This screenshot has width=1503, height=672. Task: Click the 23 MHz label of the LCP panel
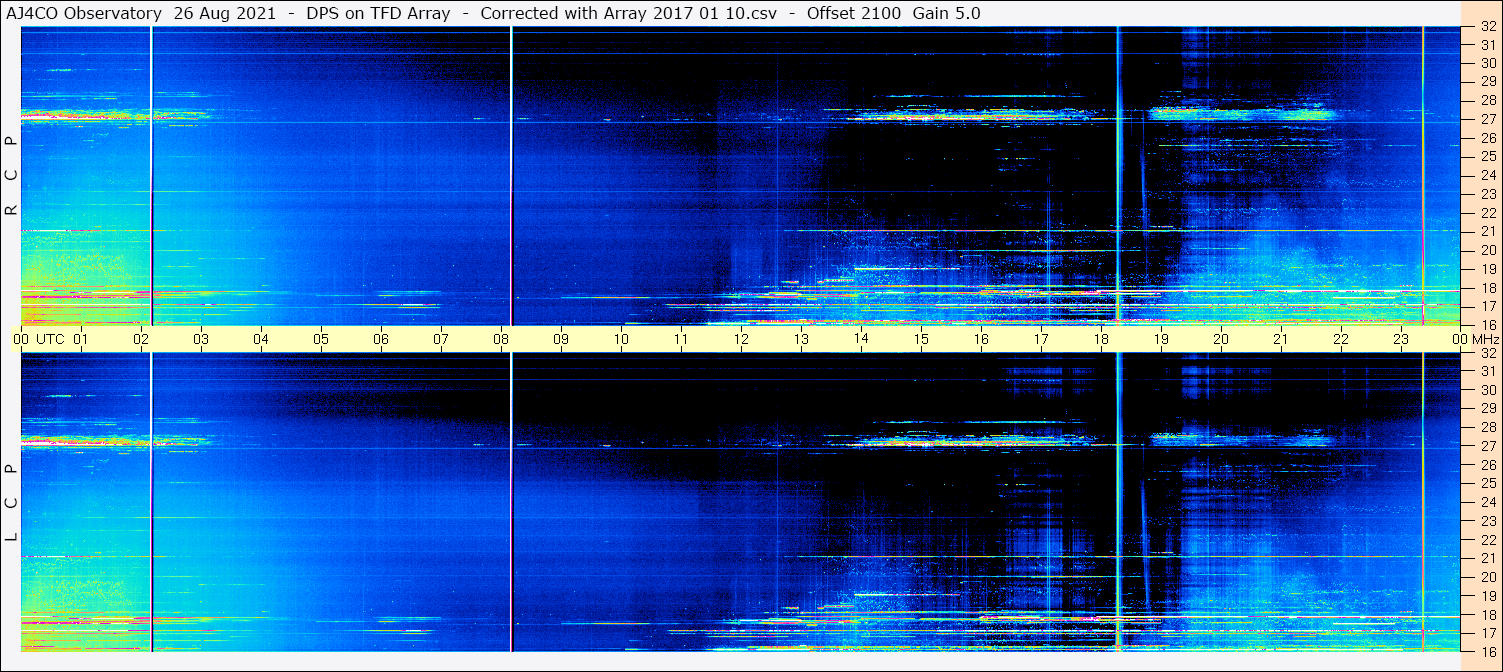pyautogui.click(x=1487, y=521)
